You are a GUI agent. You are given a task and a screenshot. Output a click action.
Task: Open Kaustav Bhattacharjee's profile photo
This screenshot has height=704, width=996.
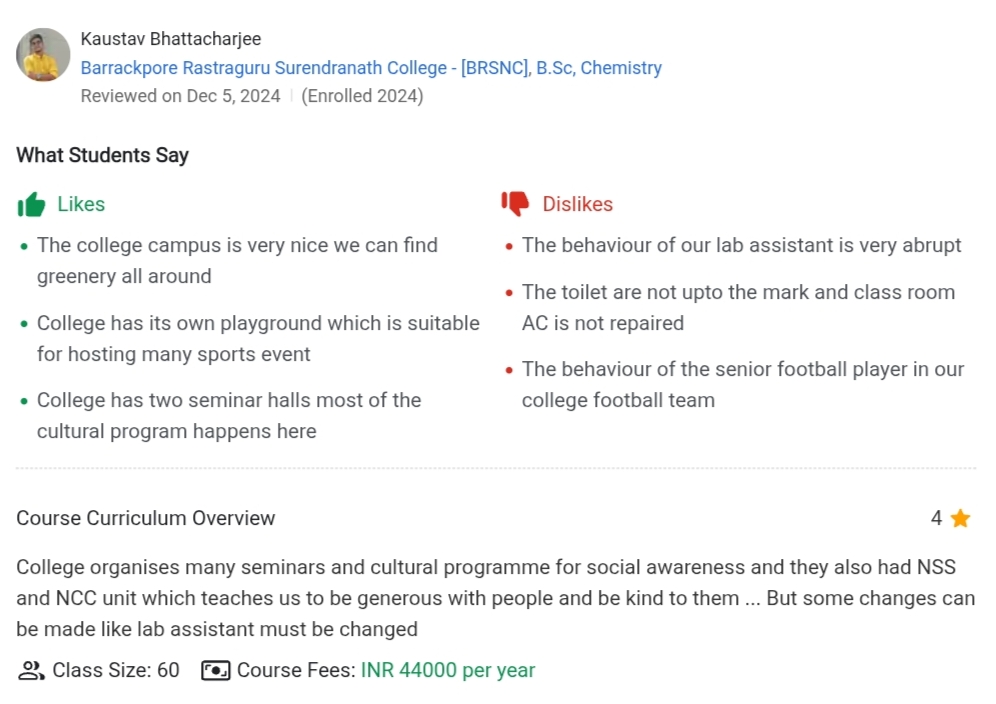pos(43,55)
